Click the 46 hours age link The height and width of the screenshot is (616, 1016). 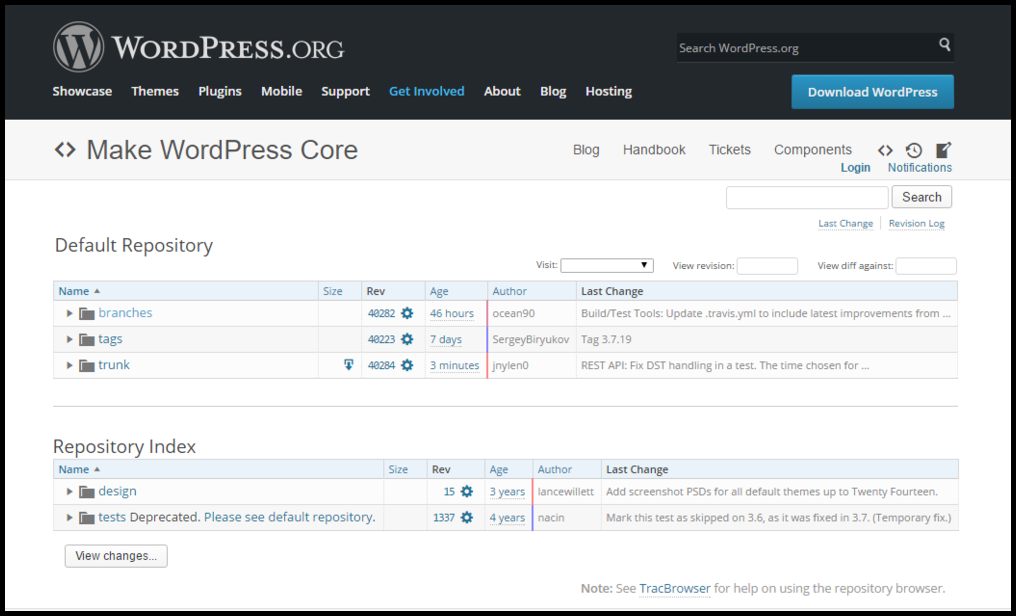pos(452,314)
